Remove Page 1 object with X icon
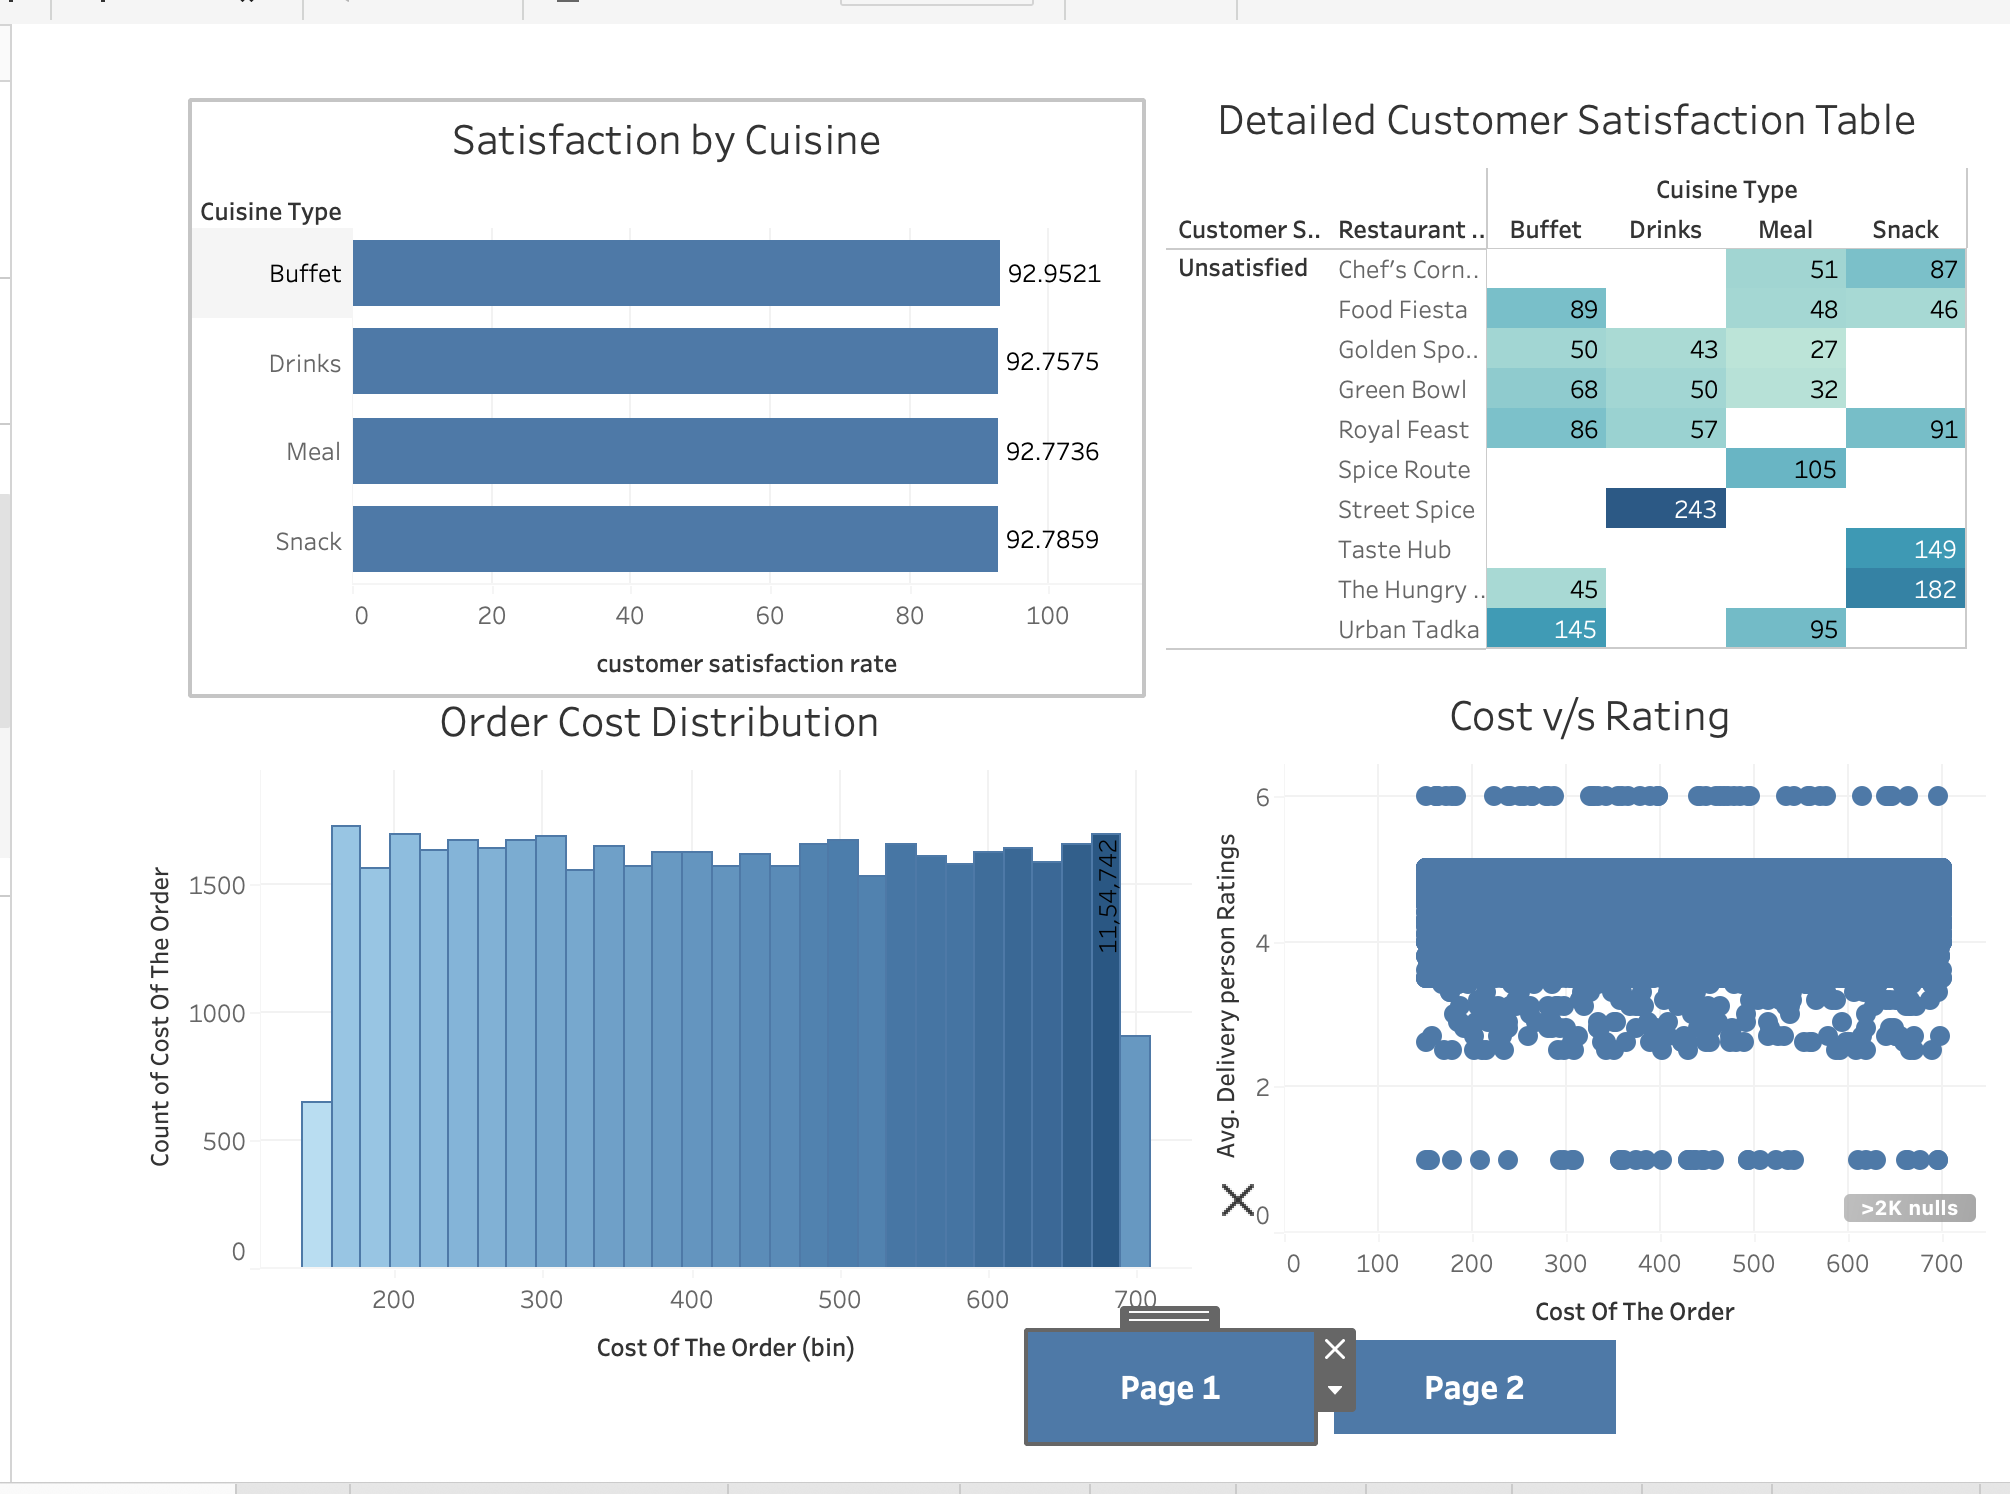This screenshot has width=2010, height=1494. (x=1335, y=1349)
